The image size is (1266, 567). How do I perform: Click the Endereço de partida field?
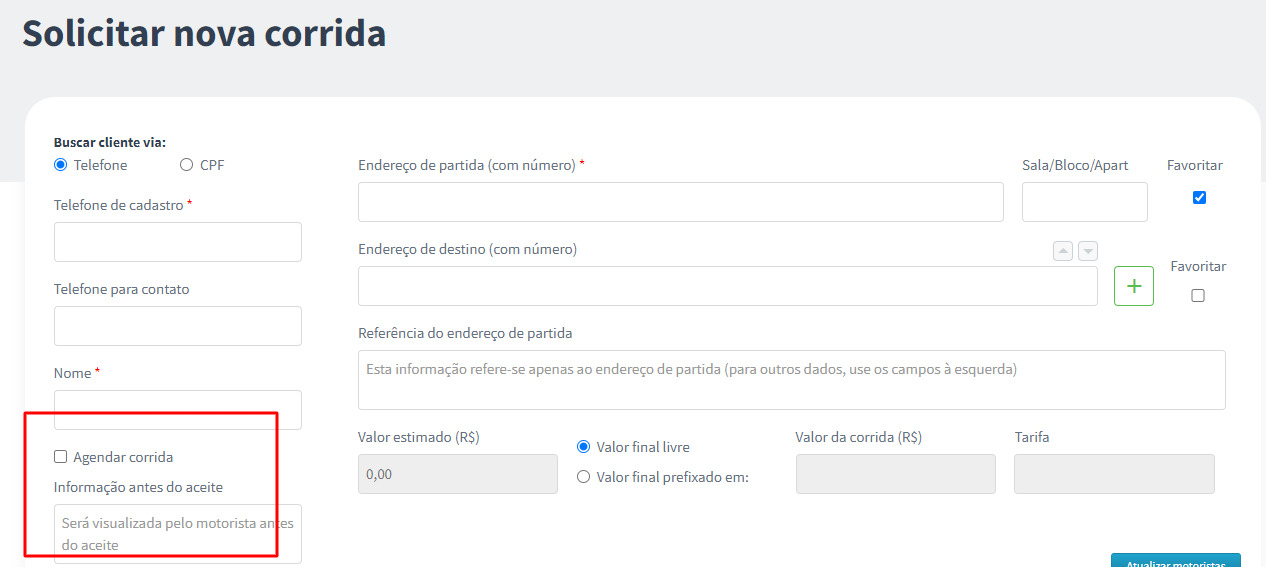[681, 202]
